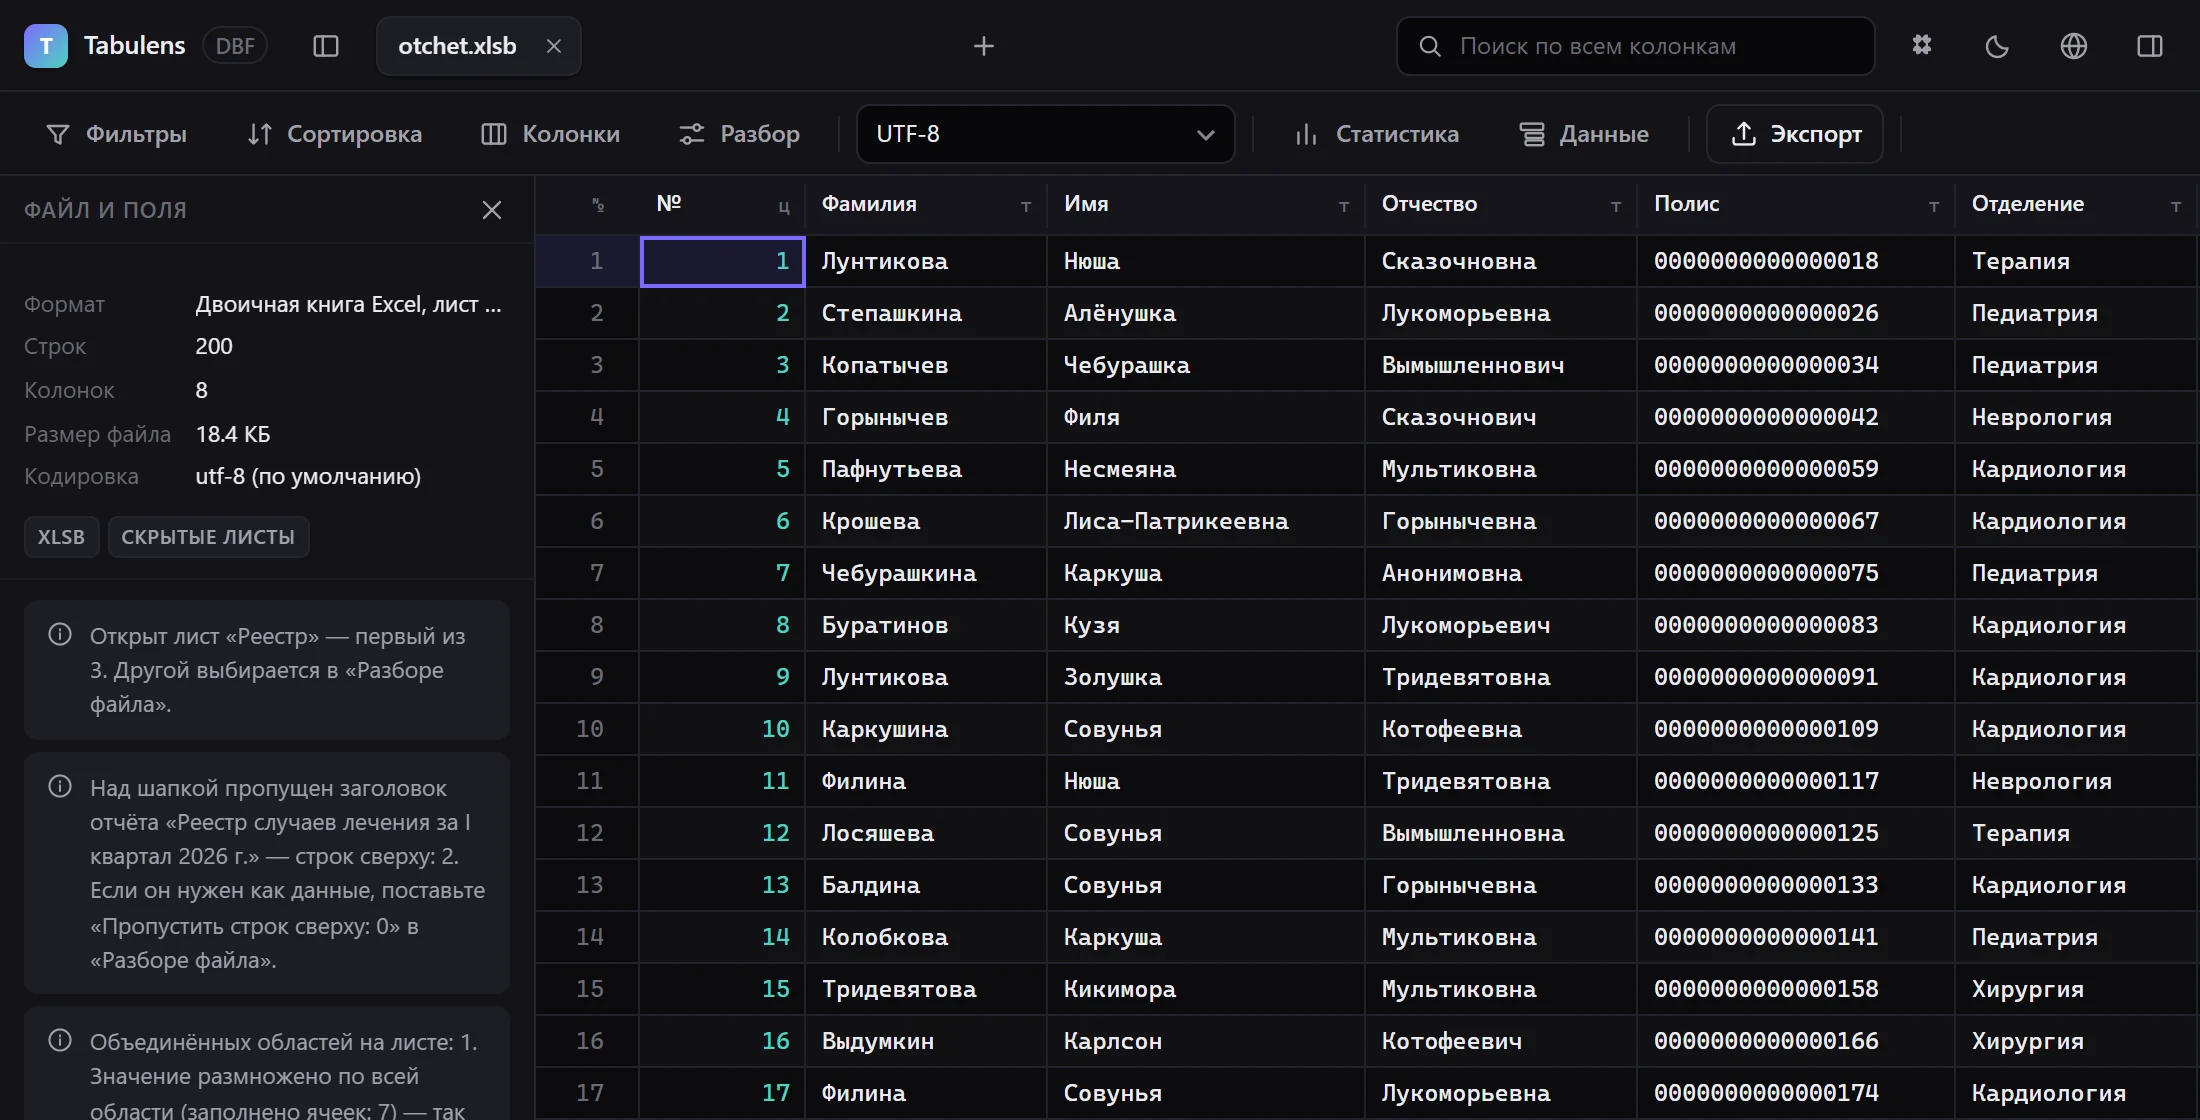The width and height of the screenshot is (2200, 1120).
Task: Switch to the Данные view
Action: tap(1585, 134)
